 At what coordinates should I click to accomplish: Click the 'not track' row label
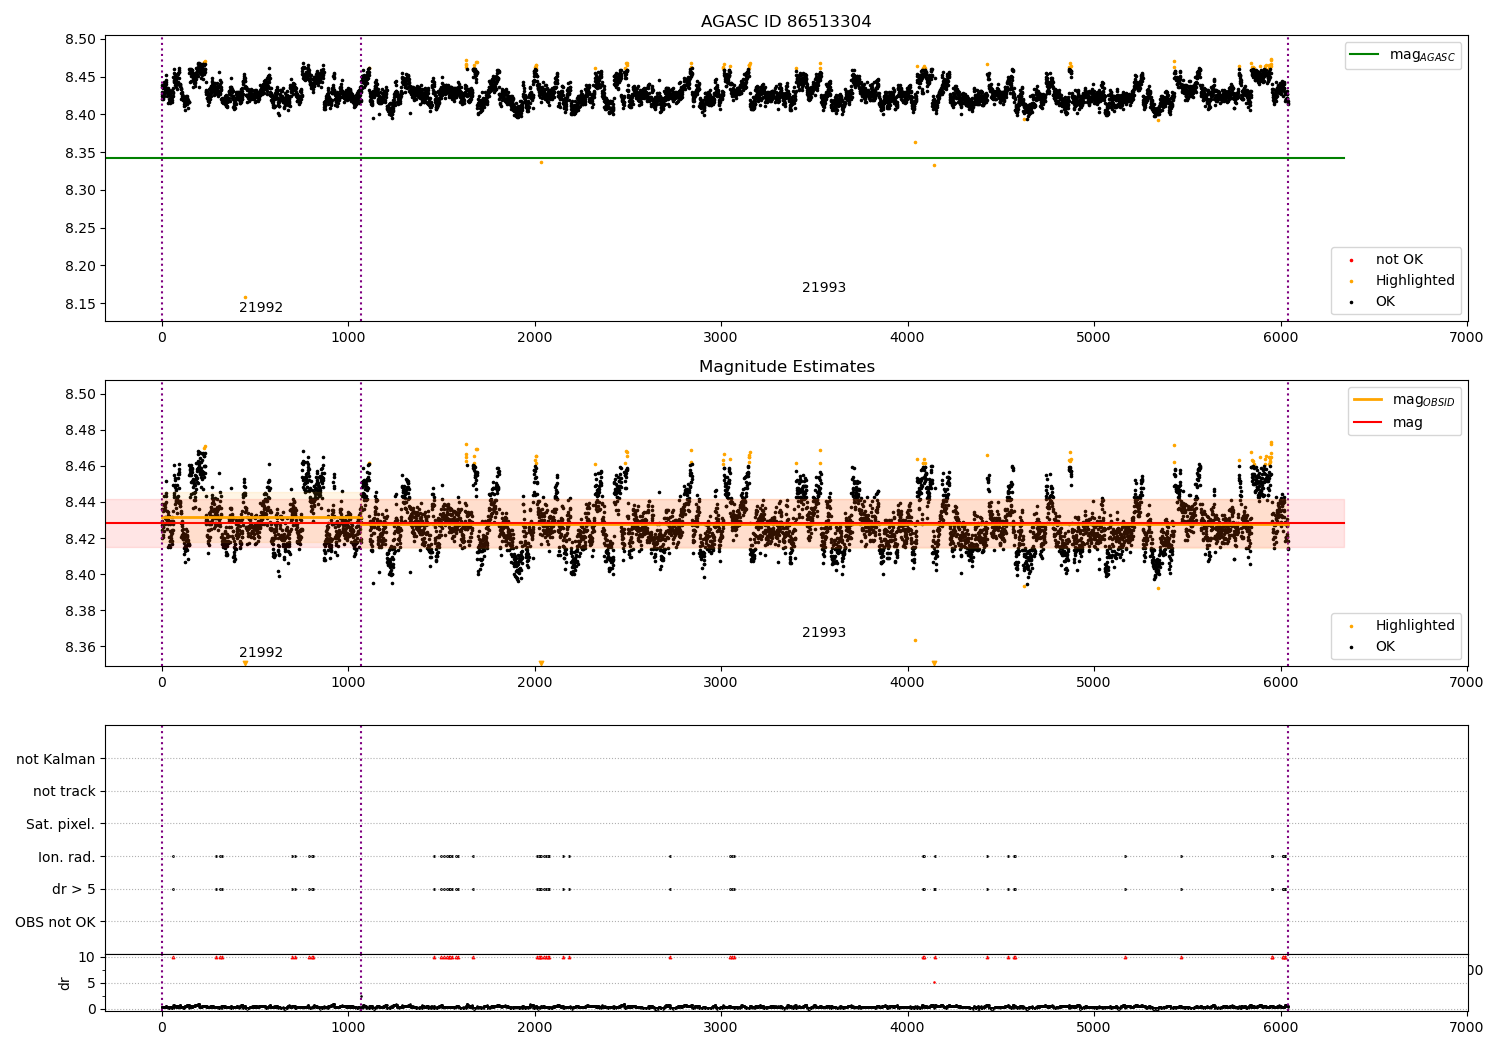(x=64, y=792)
